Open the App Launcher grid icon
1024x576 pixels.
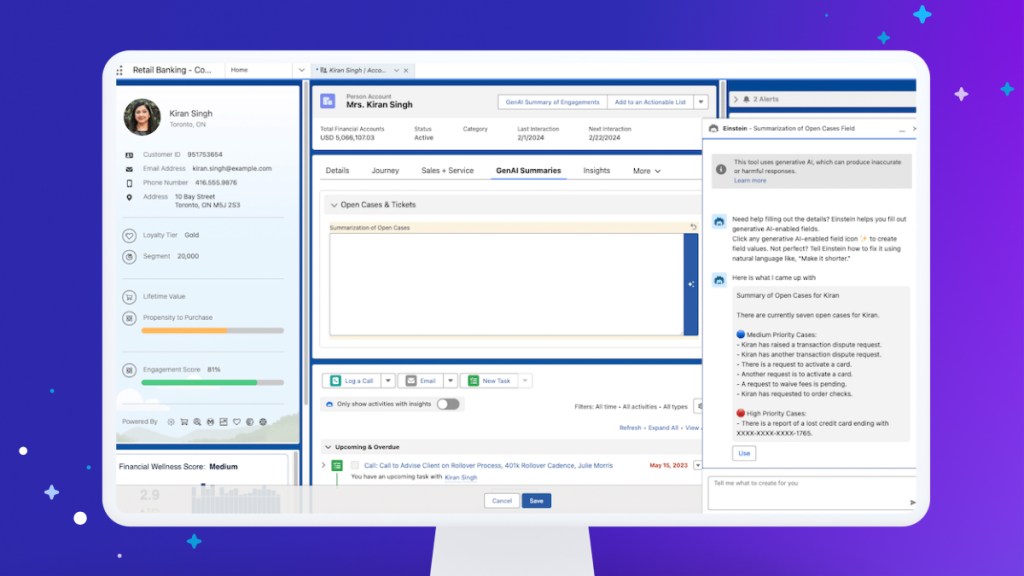120,70
